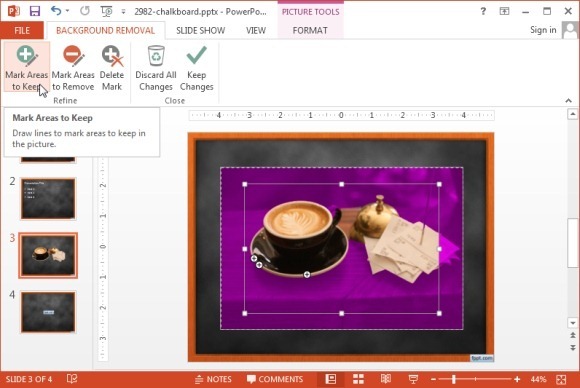Switch to Slide Sorter view
580x388 pixels.
[358, 379]
